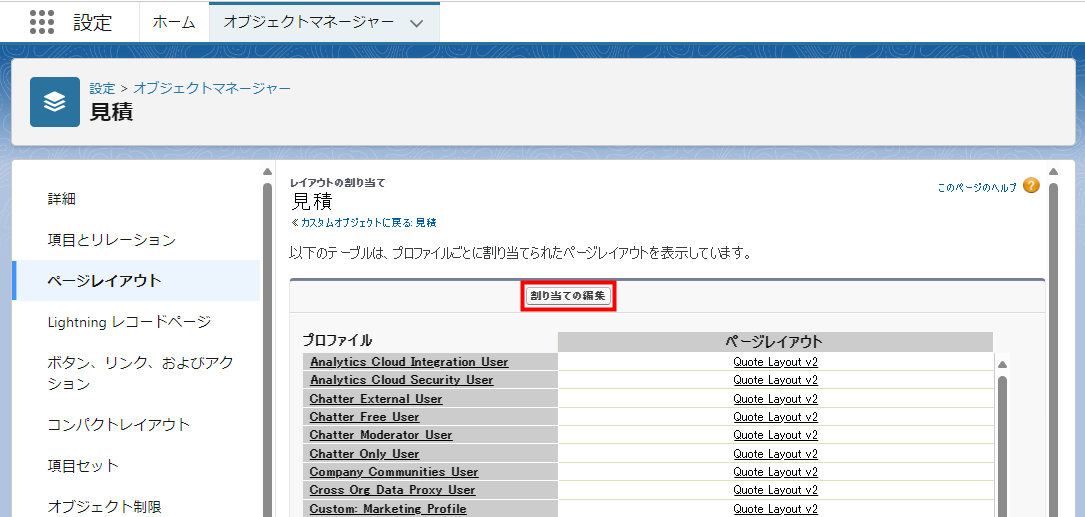Viewport: 1085px width, 517px height.
Task: Open このページのヘルプ link
Action: 976,187
